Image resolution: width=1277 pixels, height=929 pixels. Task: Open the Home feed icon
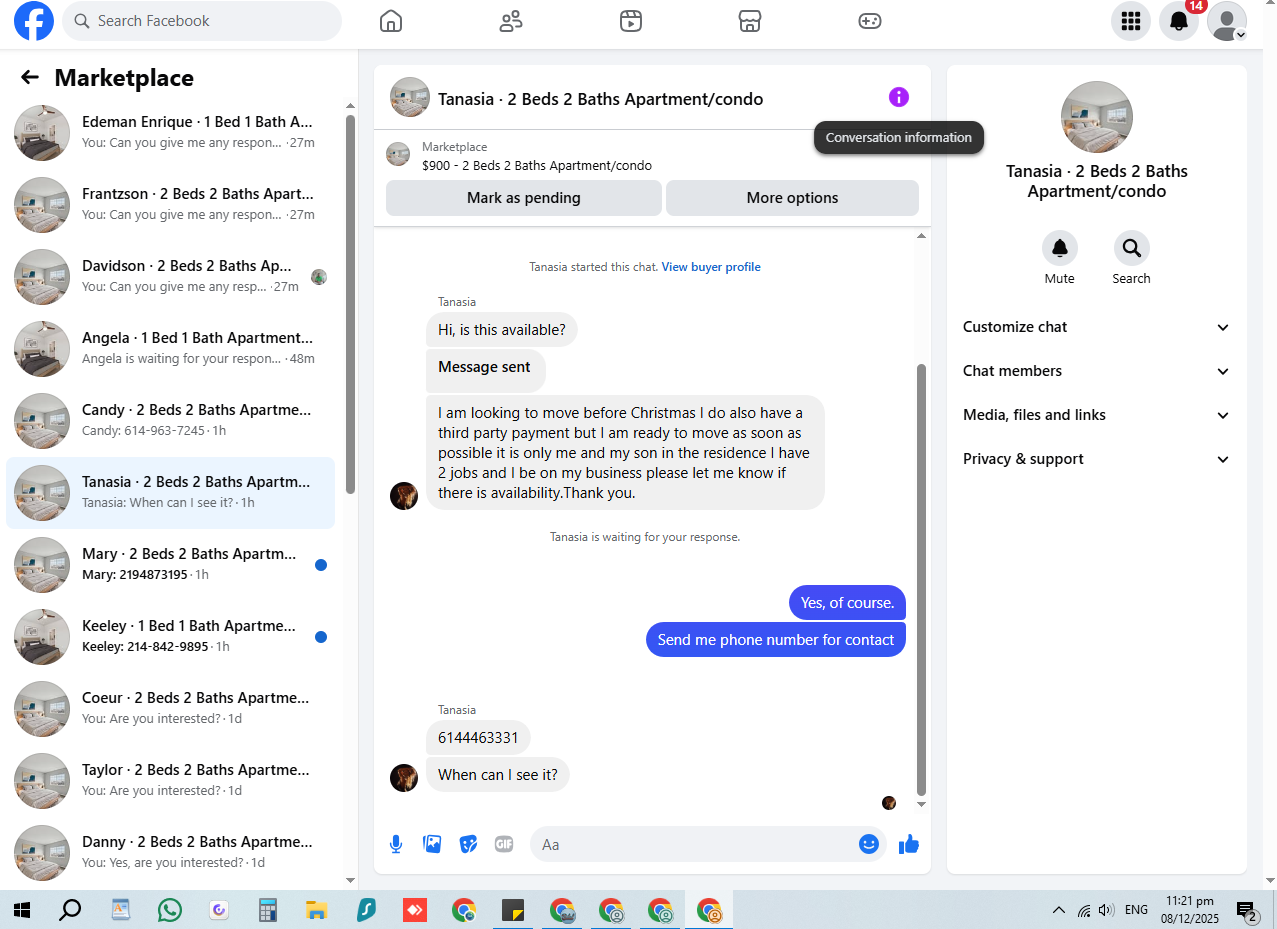[391, 21]
